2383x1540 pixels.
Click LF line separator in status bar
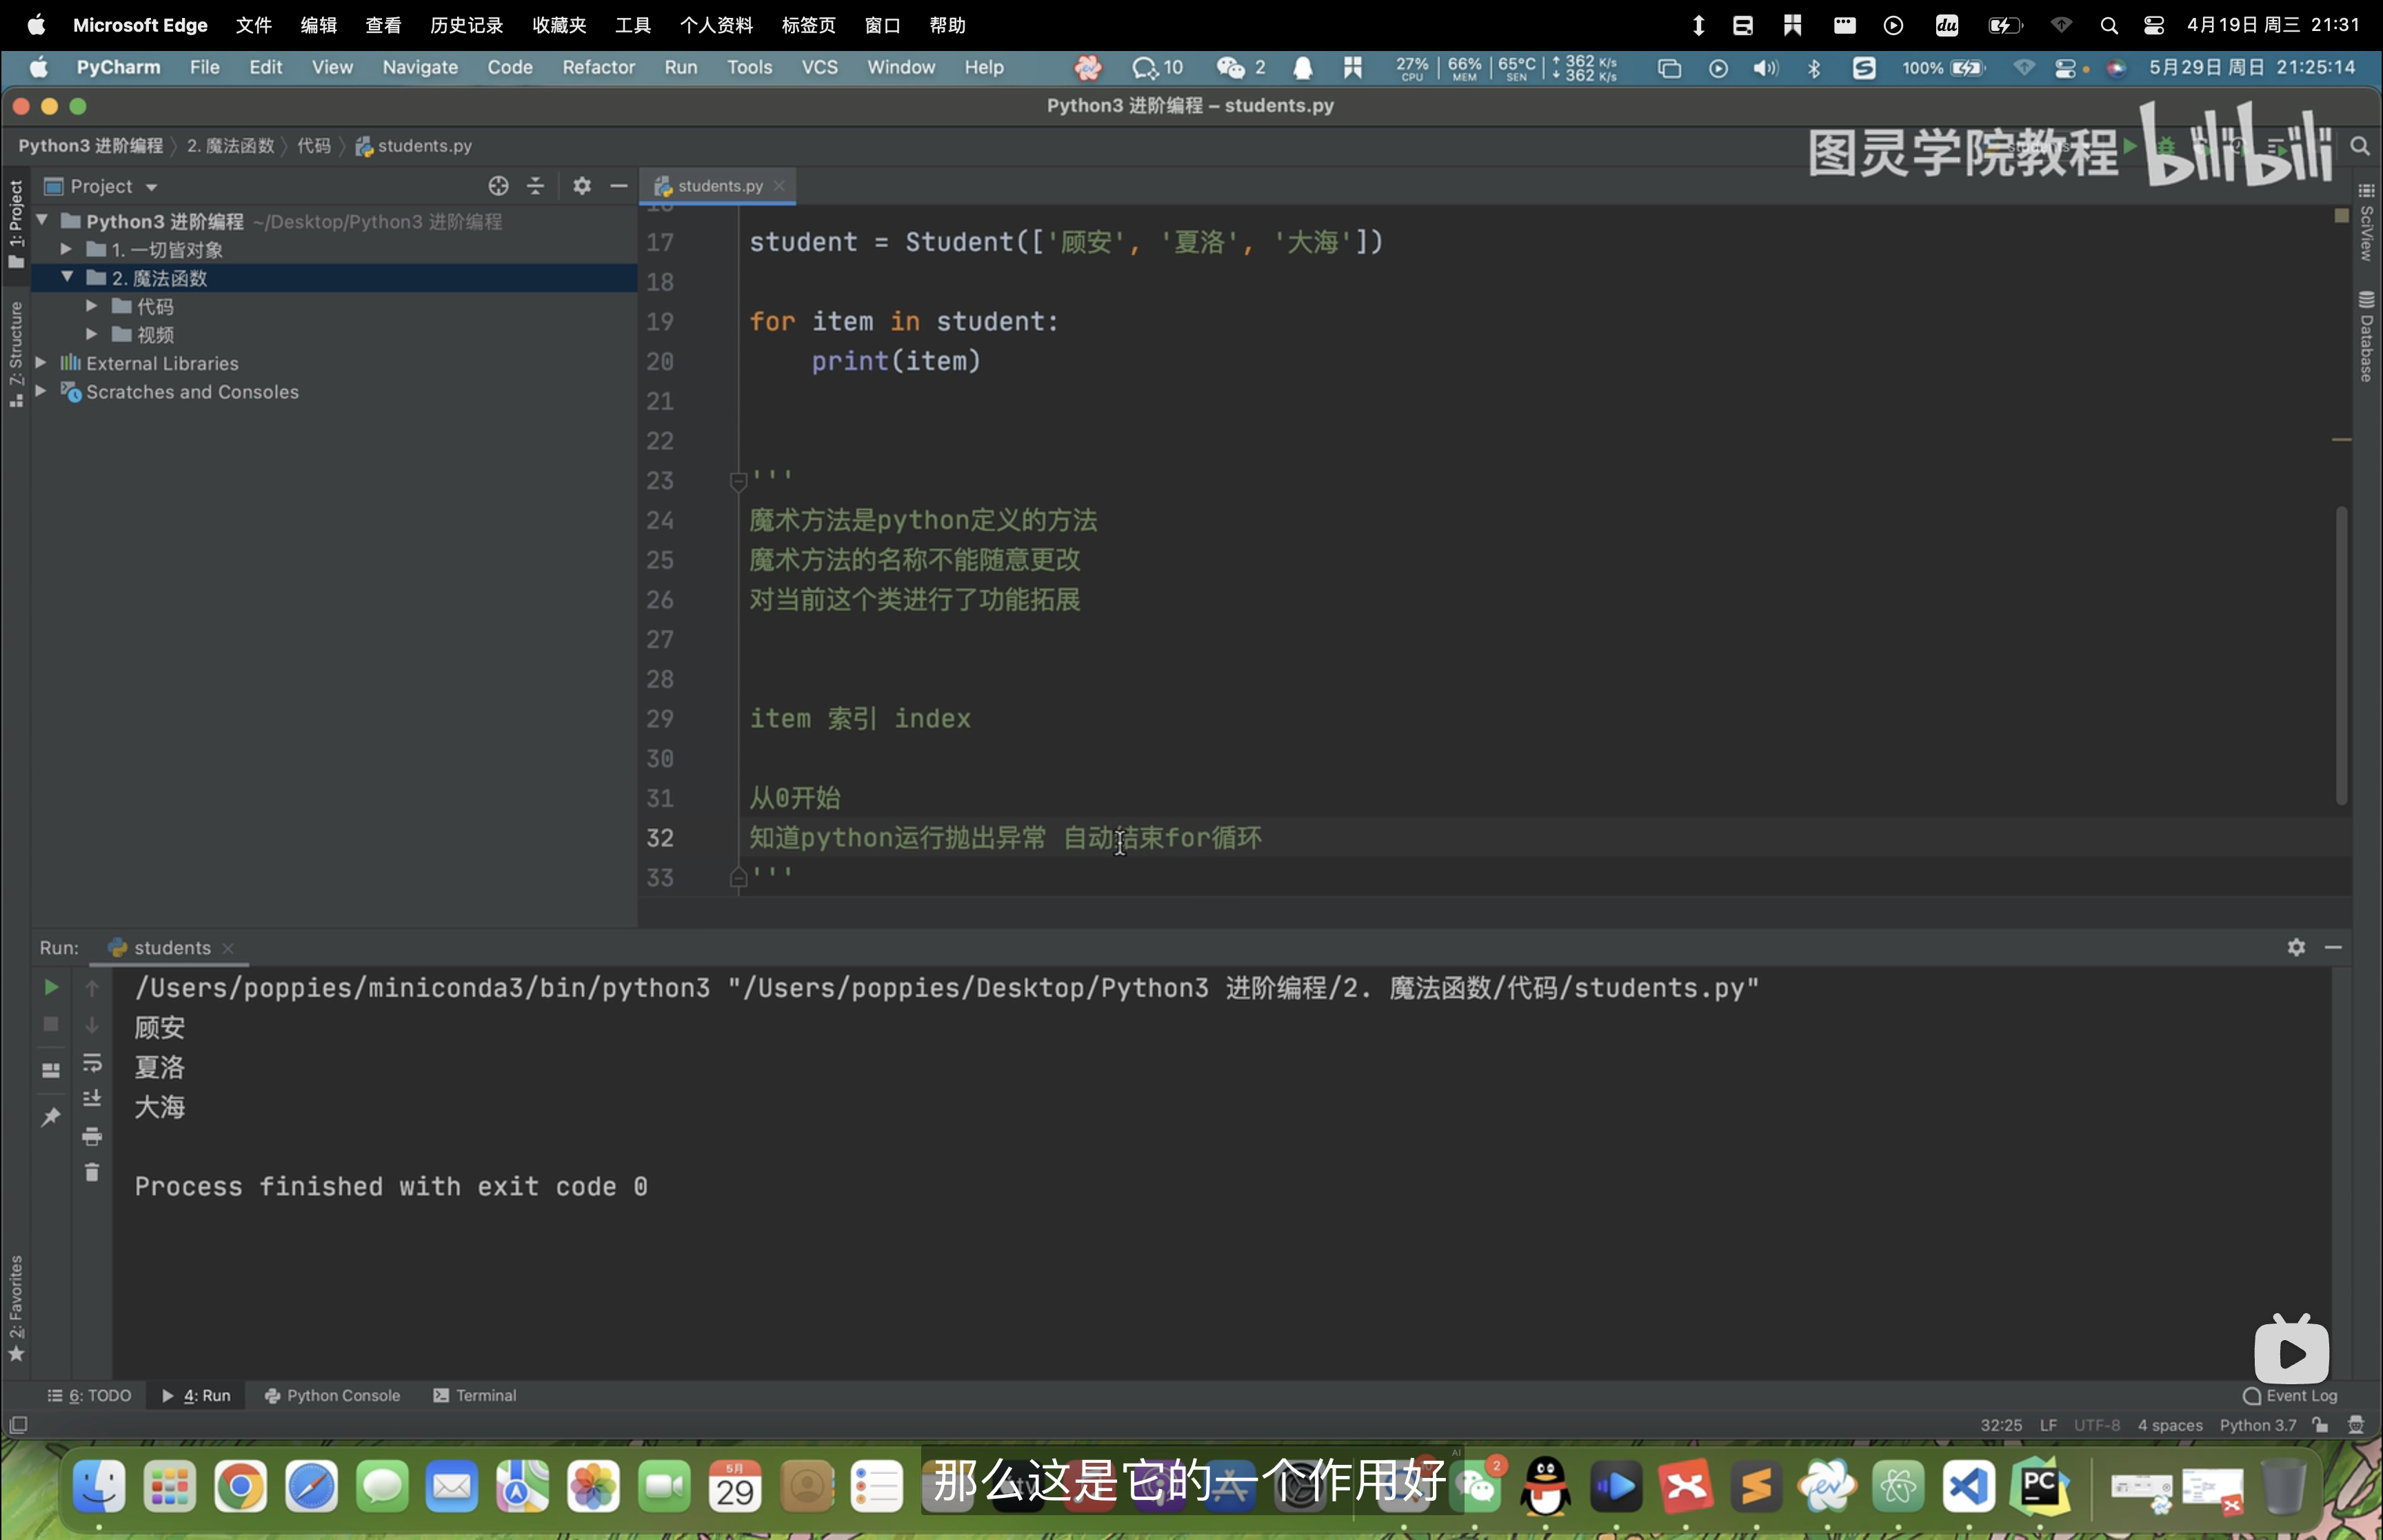coord(2048,1425)
